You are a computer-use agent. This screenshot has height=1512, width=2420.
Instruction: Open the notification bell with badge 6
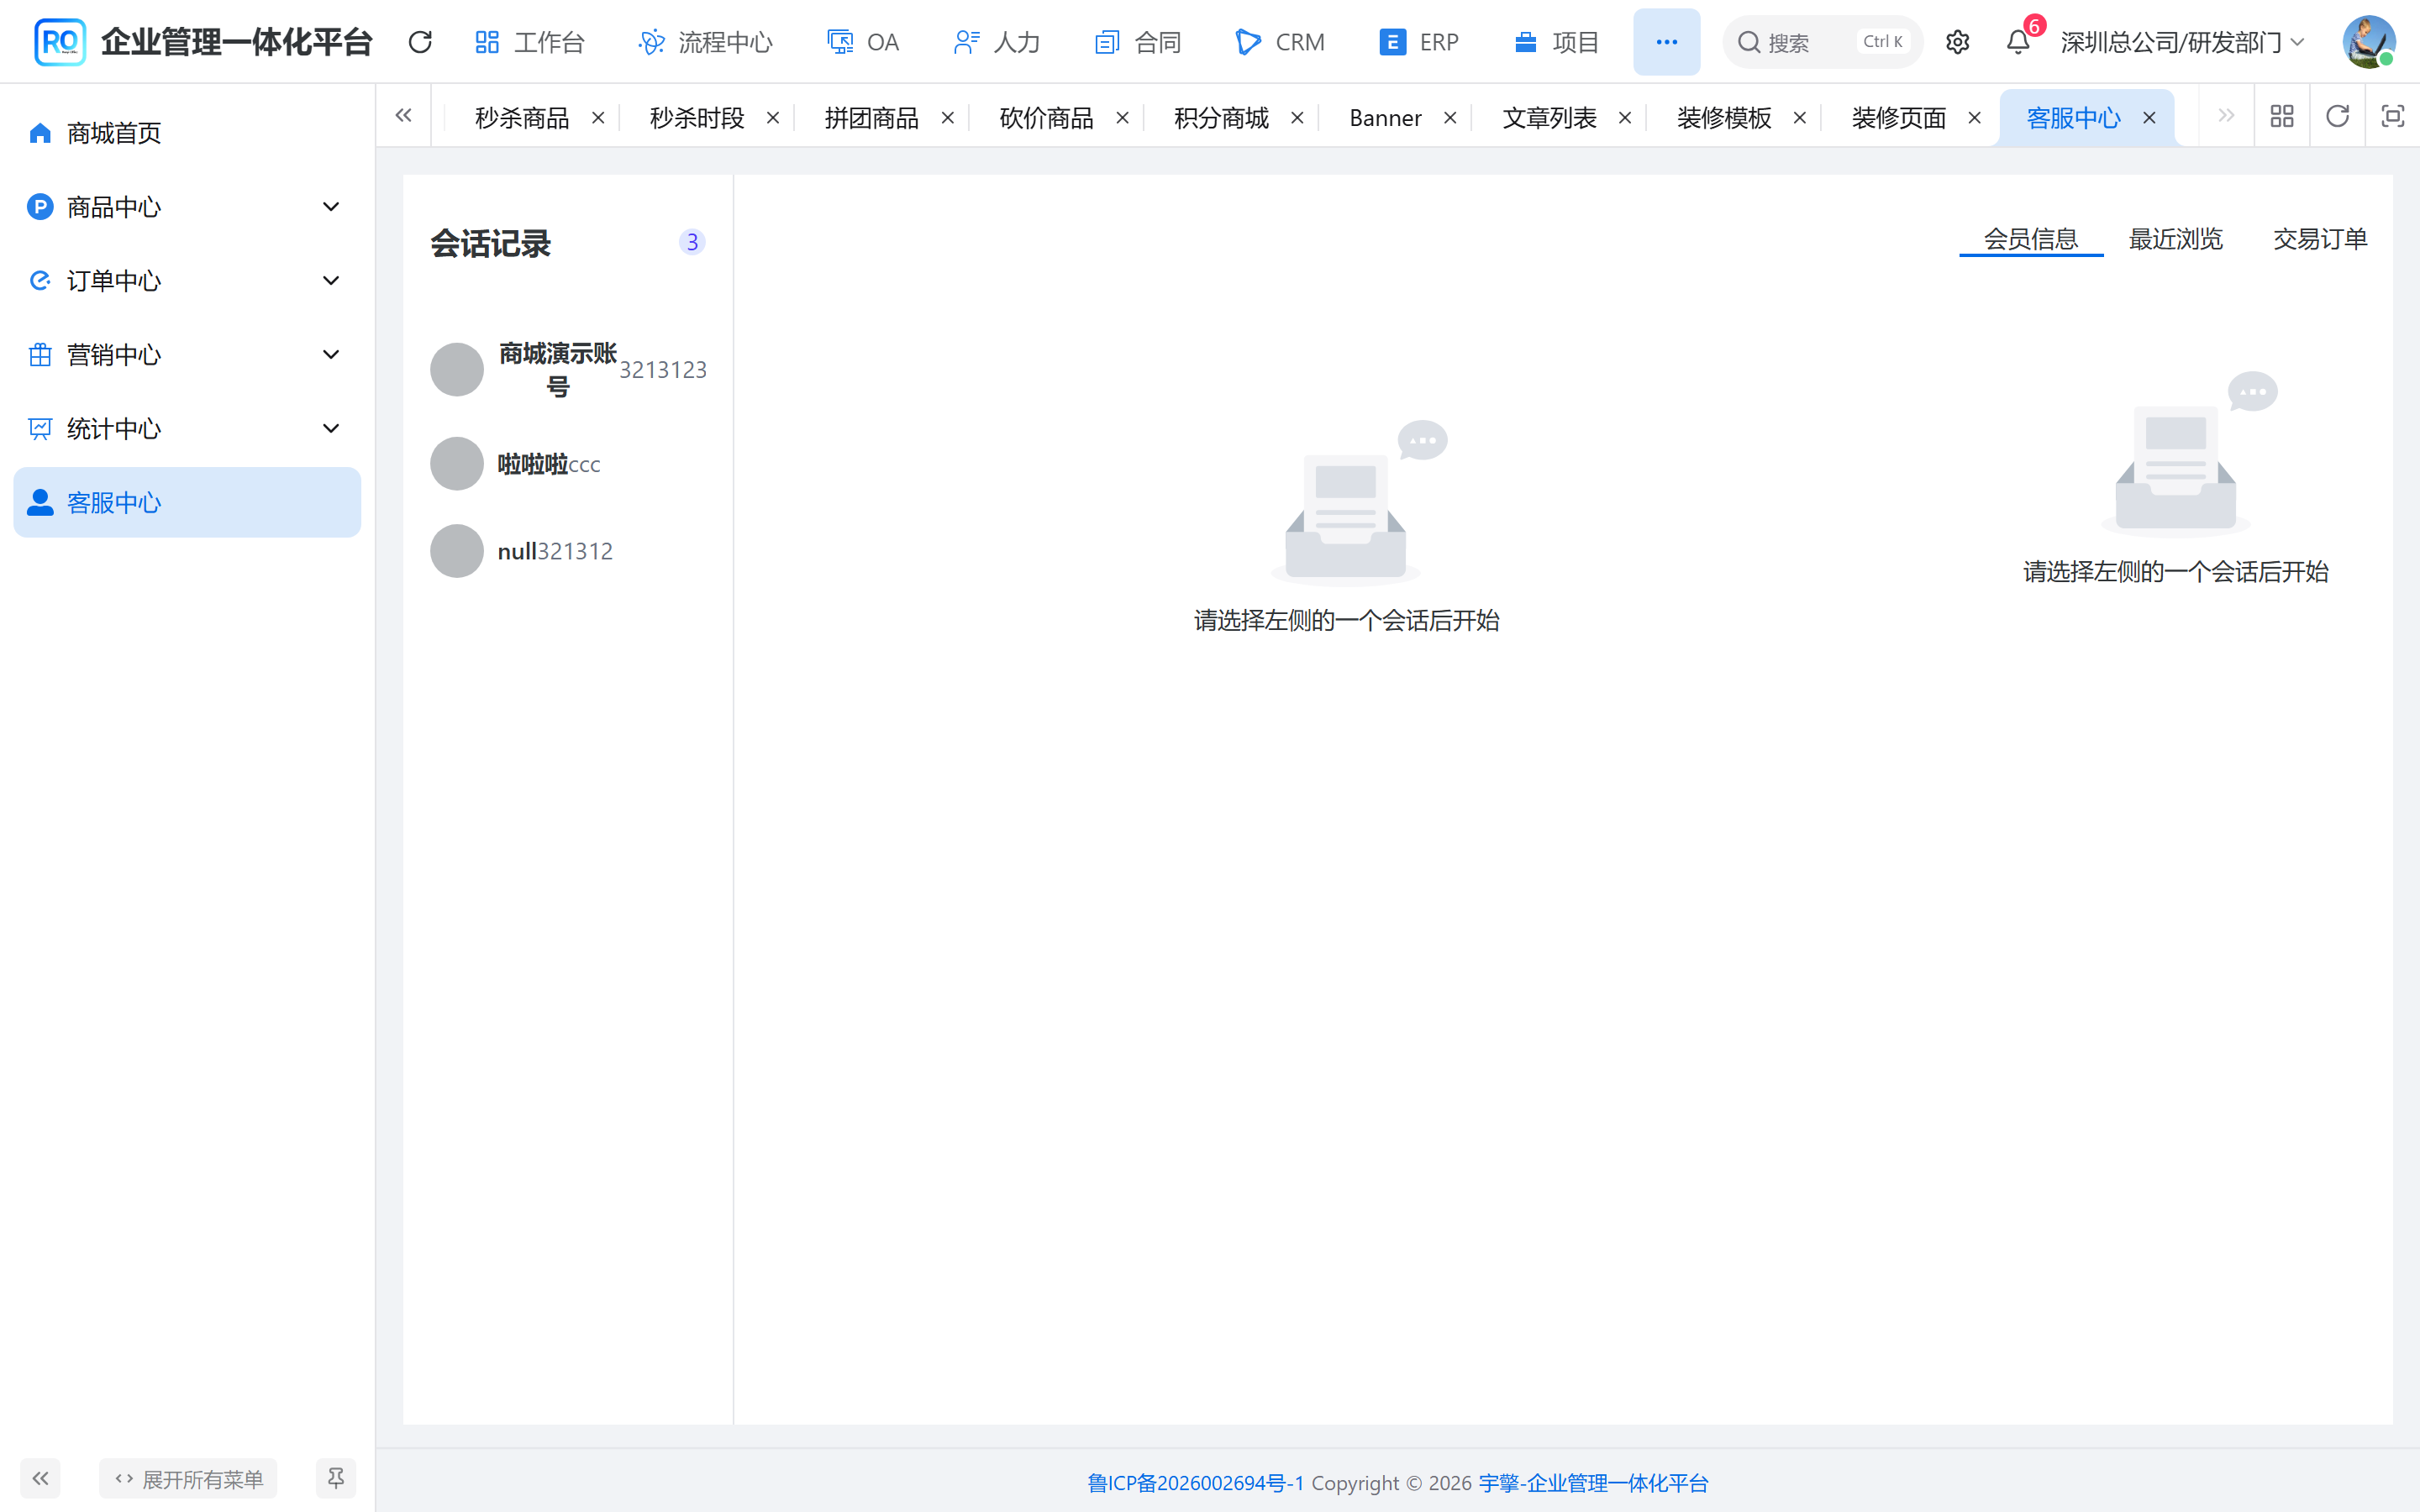tap(2018, 42)
